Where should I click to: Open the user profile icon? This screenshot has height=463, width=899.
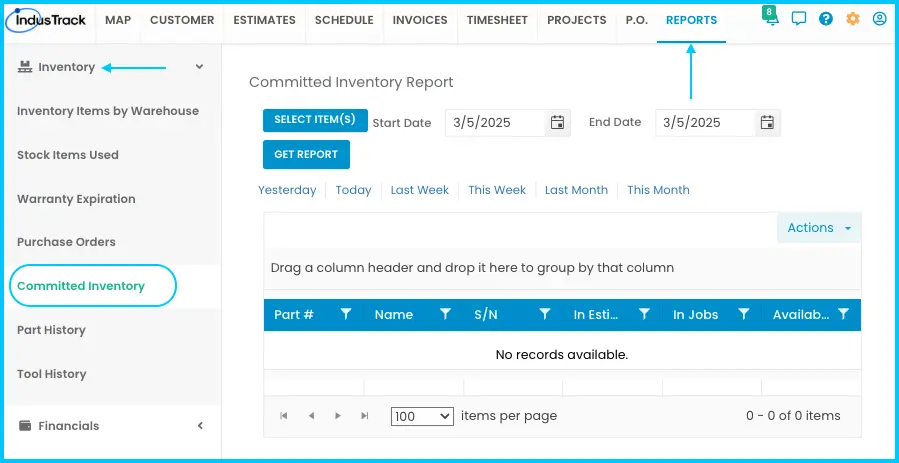880,19
